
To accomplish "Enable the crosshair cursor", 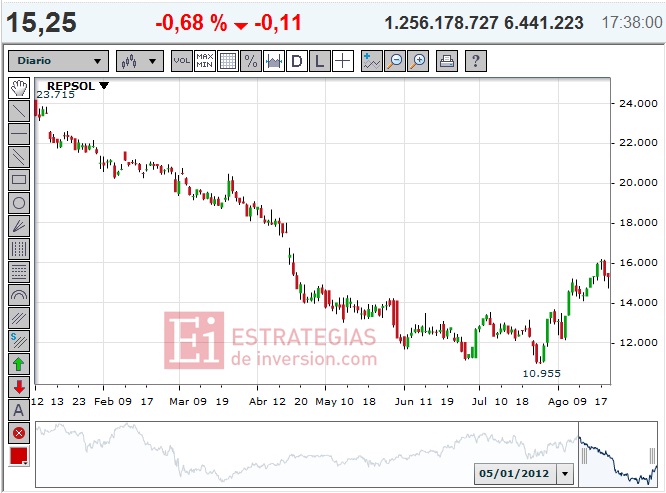I will click(342, 61).
